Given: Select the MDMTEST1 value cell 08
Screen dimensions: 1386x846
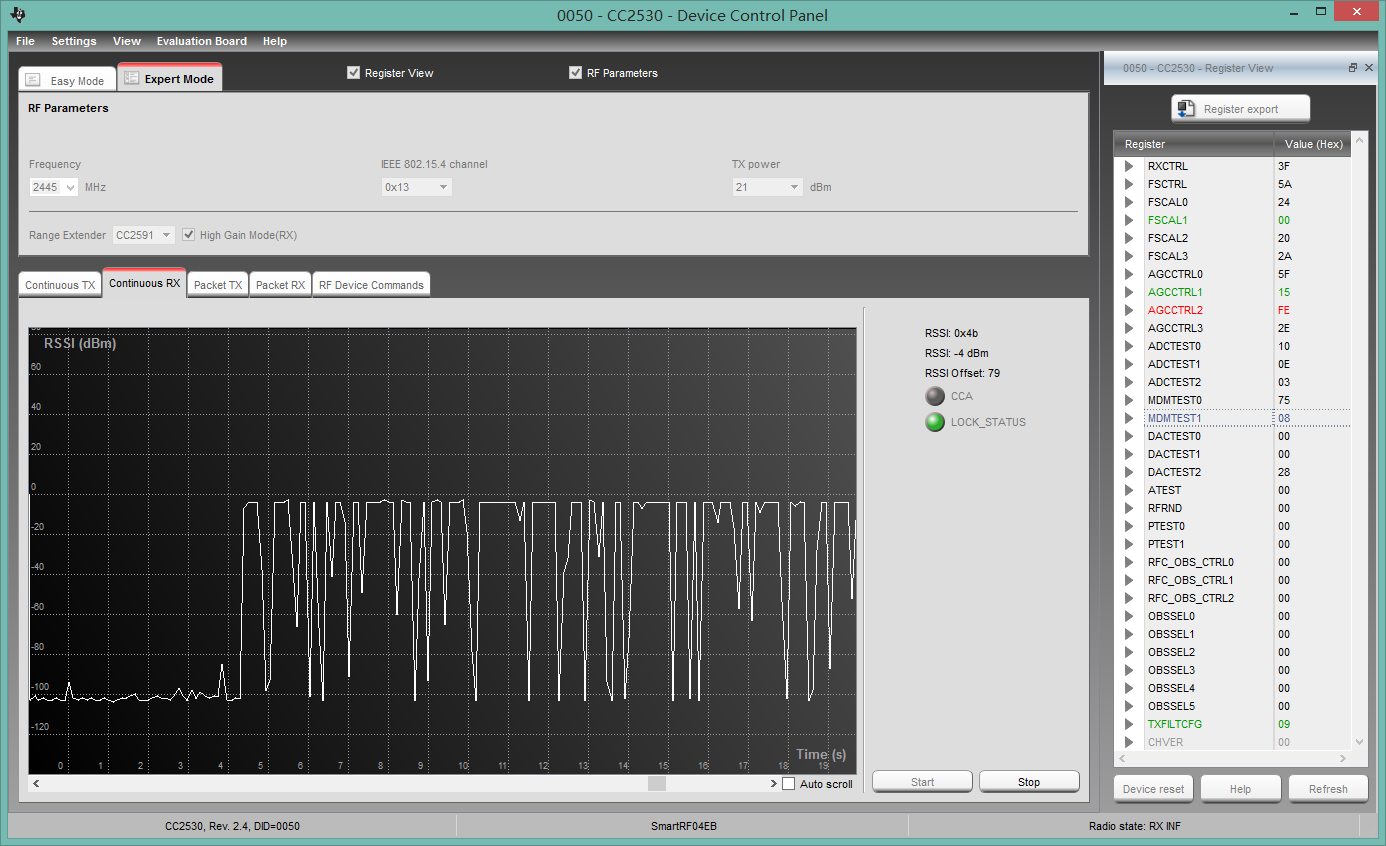Looking at the screenshot, I should pos(1313,418).
